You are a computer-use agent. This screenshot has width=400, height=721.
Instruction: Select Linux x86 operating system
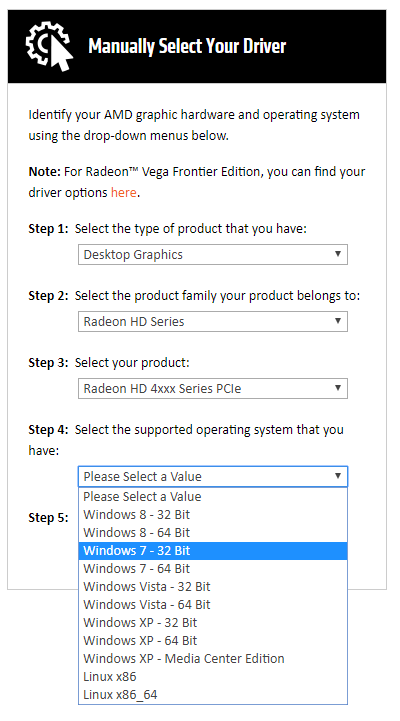pyautogui.click(x=213, y=677)
